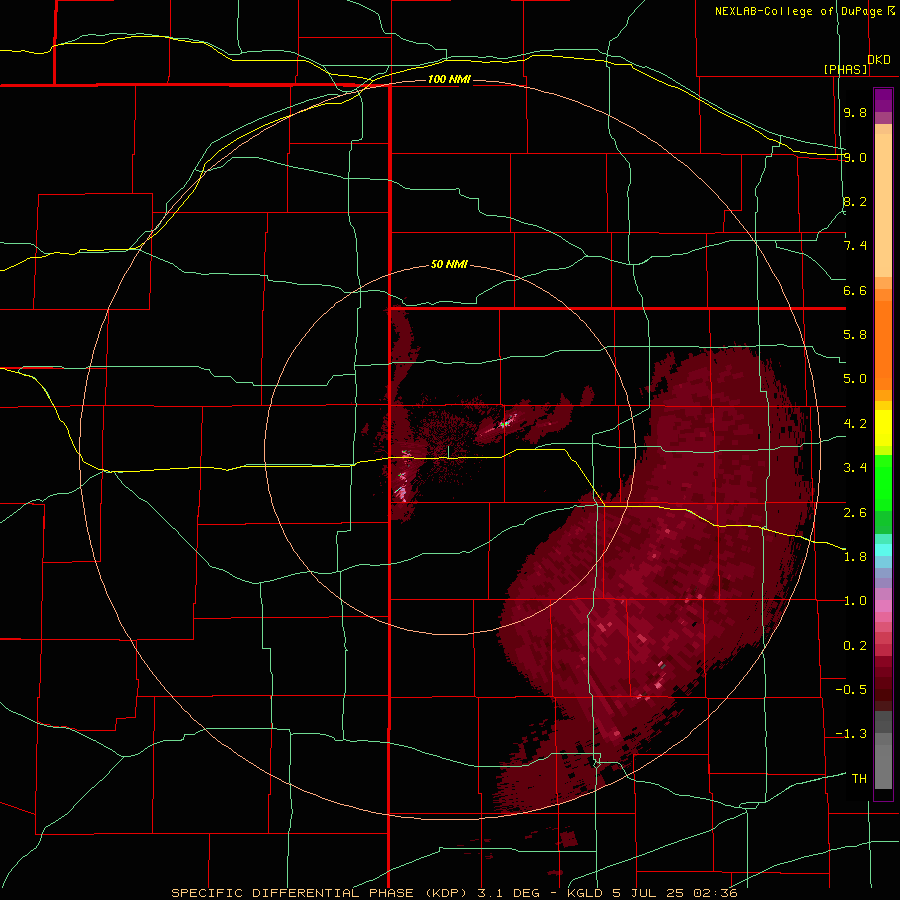
Task: Select the 8.2 scale label
Action: pos(855,201)
